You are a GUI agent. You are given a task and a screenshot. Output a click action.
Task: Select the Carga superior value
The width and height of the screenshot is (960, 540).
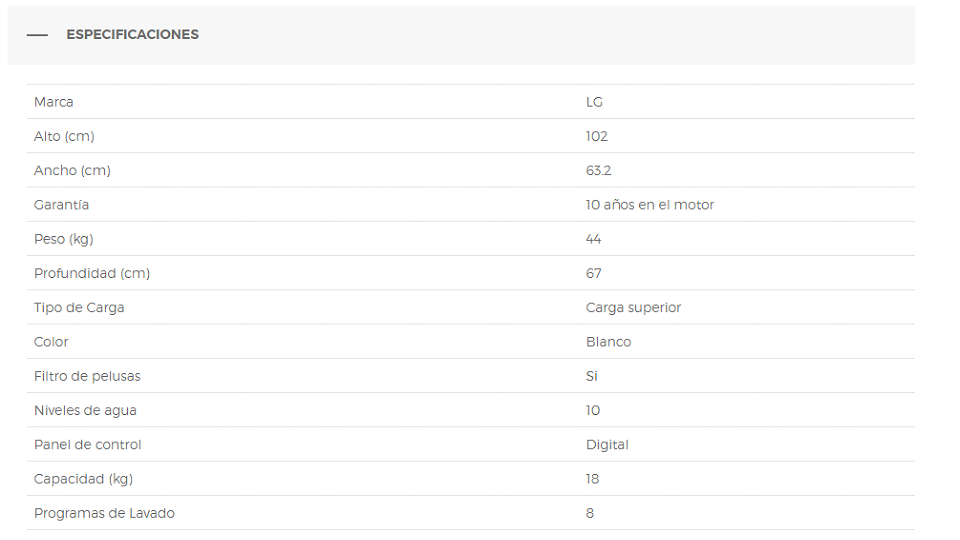click(x=634, y=308)
